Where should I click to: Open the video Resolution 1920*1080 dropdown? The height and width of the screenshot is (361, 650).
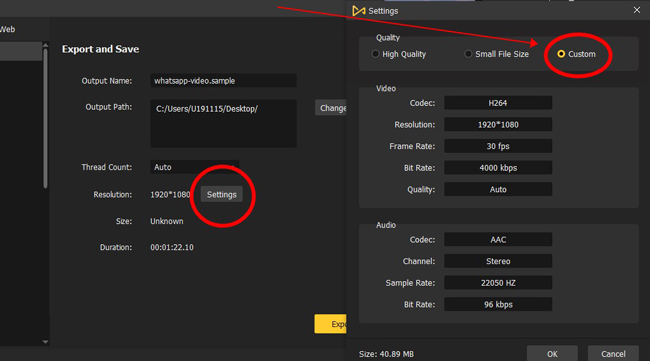tap(498, 124)
